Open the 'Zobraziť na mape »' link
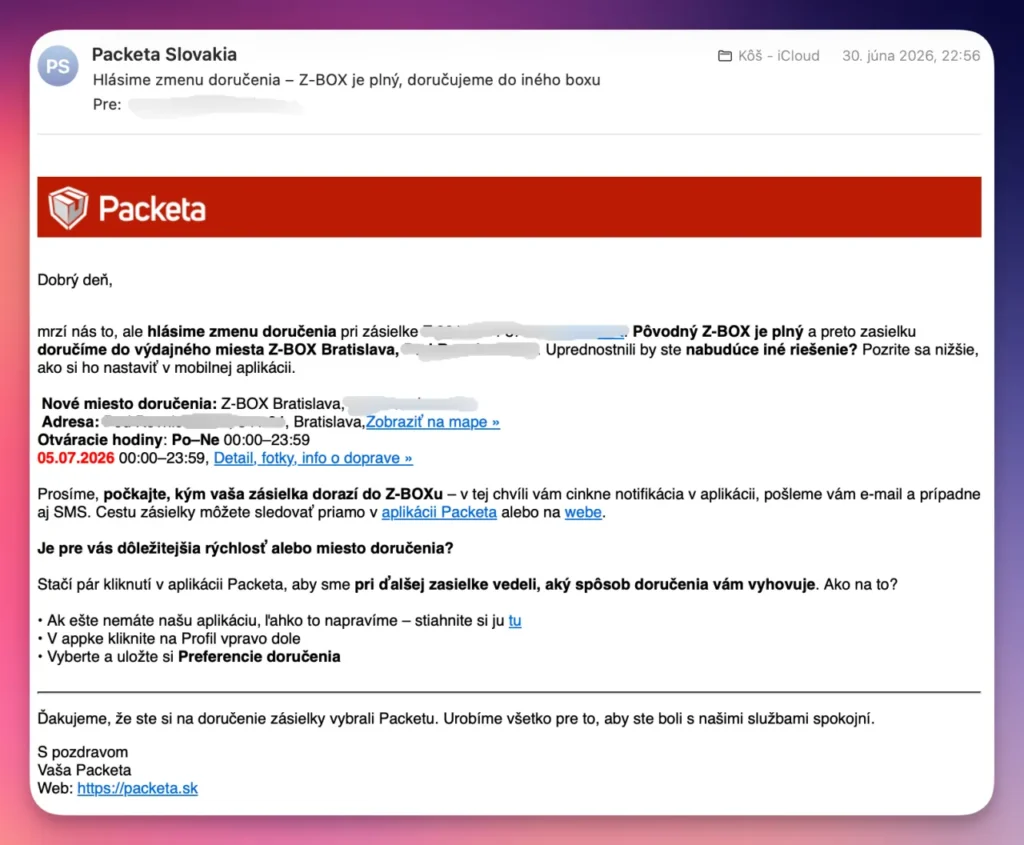The width and height of the screenshot is (1024, 845). pyautogui.click(x=433, y=422)
